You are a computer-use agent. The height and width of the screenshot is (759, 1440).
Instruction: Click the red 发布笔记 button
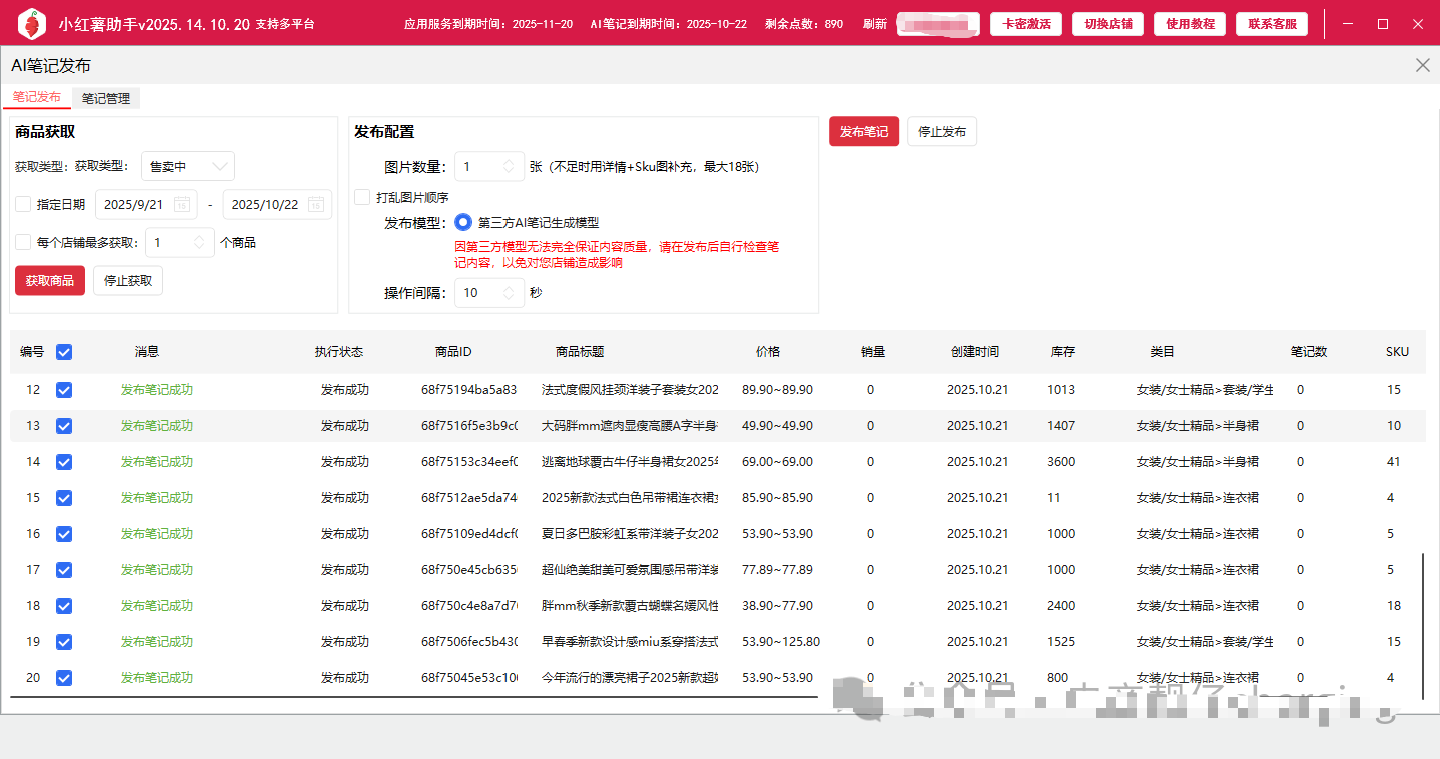point(863,132)
